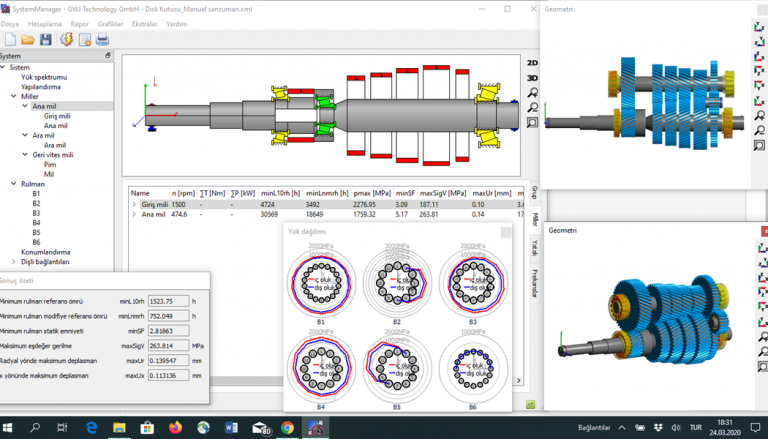Click the B5 bearing load distribution diagram
The width and height of the screenshot is (768, 439).
pyautogui.click(x=397, y=367)
